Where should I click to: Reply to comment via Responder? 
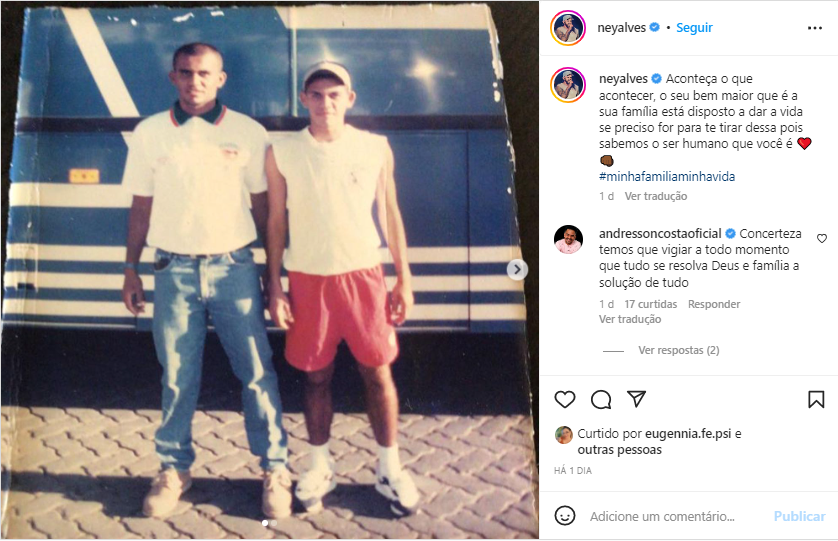point(713,304)
